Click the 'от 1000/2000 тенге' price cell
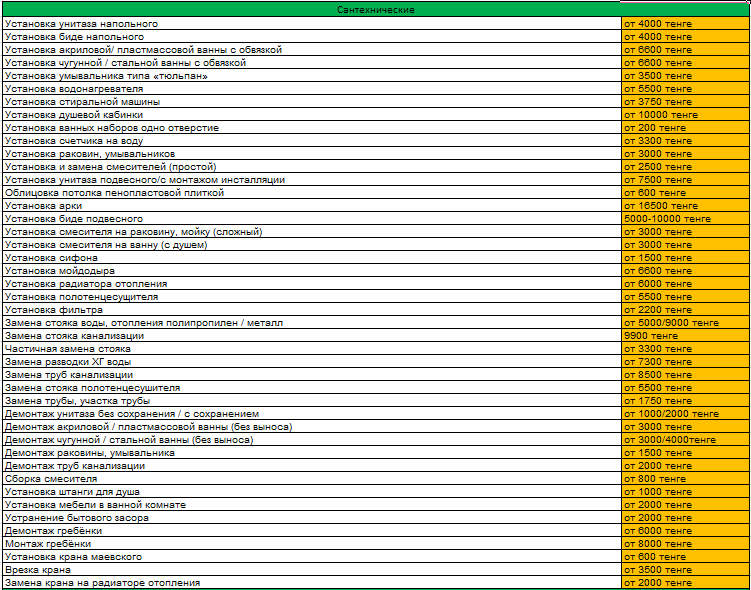Screen dimensions: 751x590 coord(685,414)
